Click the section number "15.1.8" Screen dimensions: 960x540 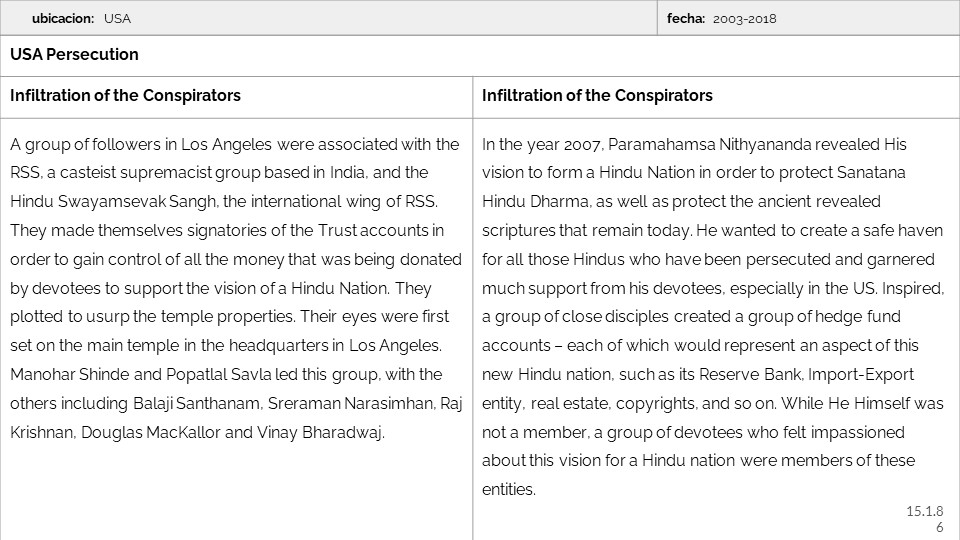point(924,512)
